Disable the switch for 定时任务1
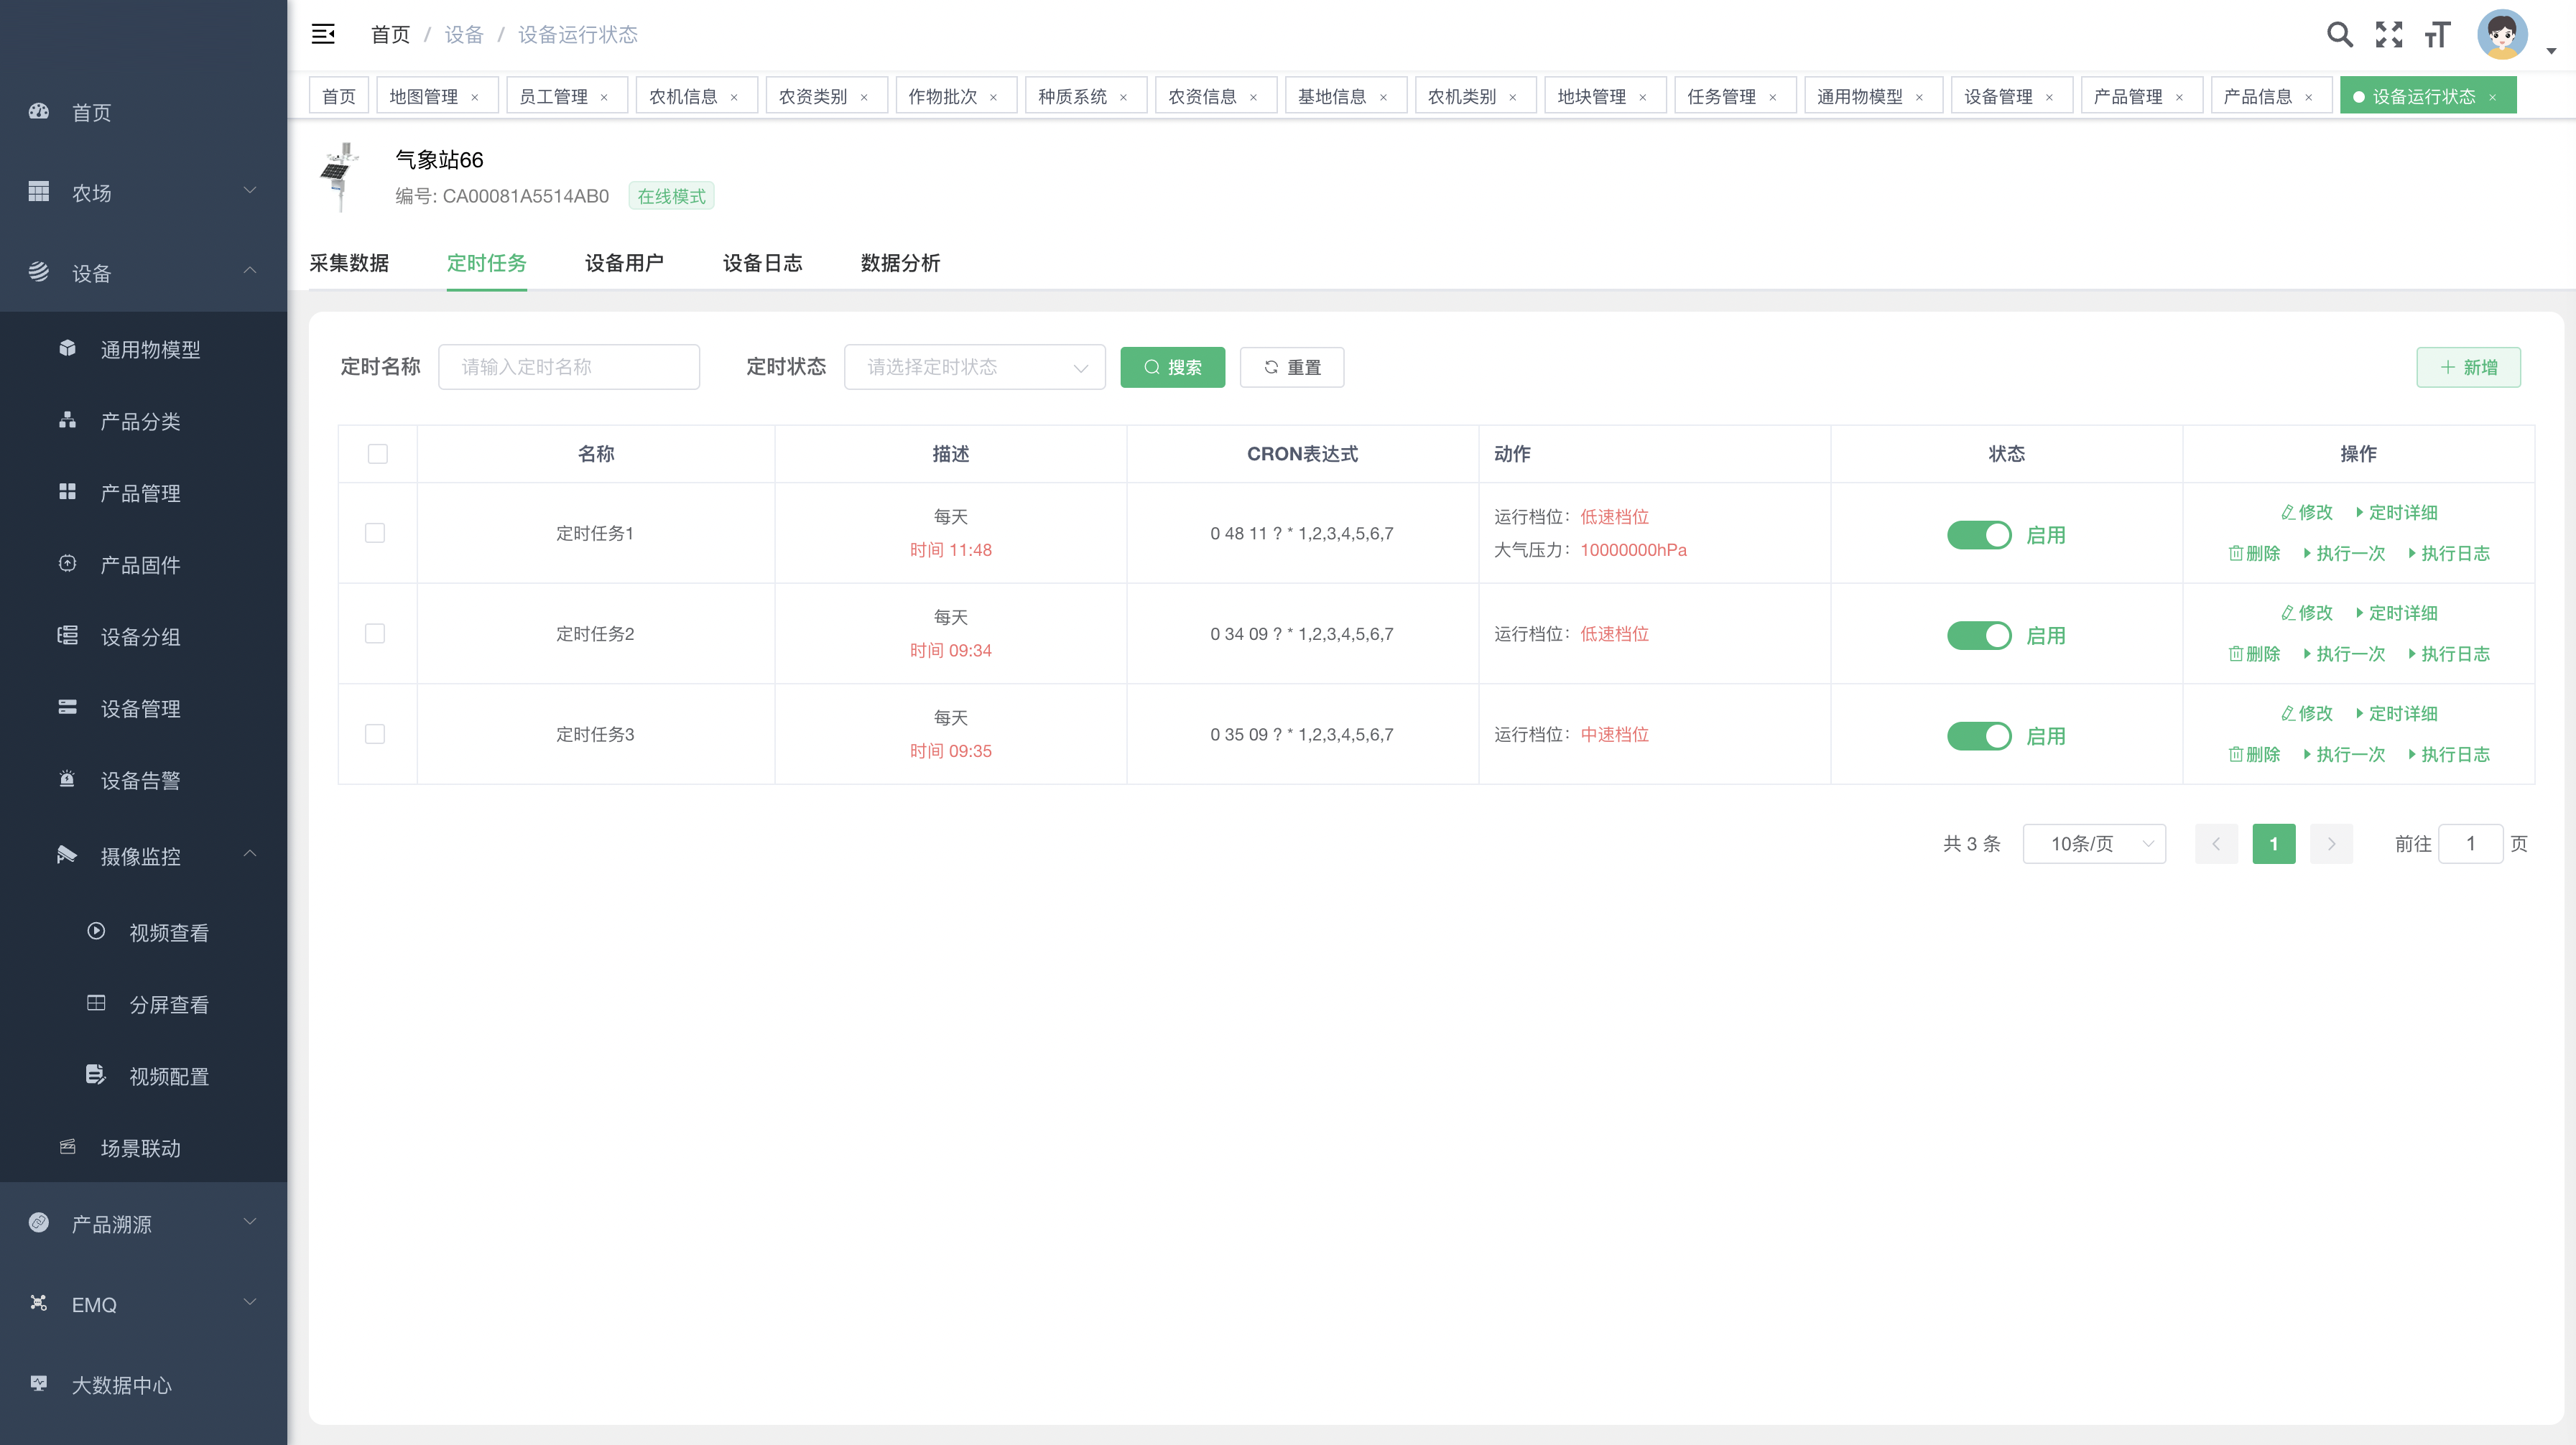Screen dimensions: 2576x1445 coord(1978,535)
